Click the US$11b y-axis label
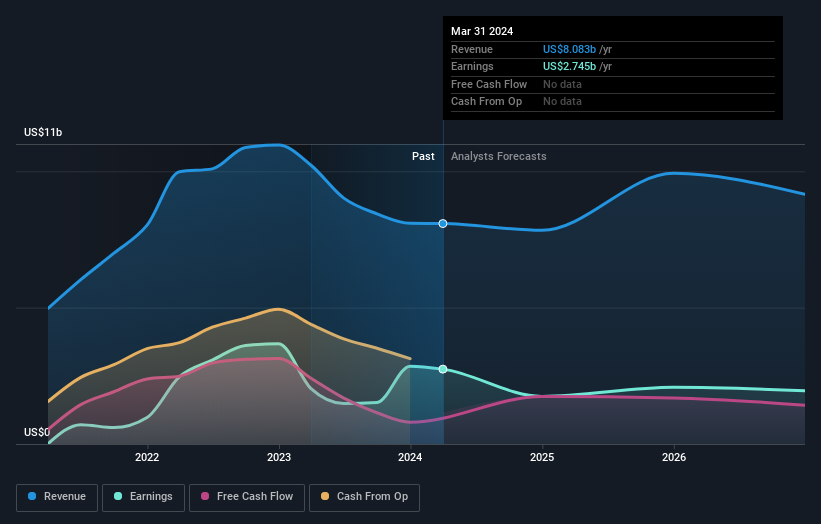821x524 pixels. [x=43, y=132]
